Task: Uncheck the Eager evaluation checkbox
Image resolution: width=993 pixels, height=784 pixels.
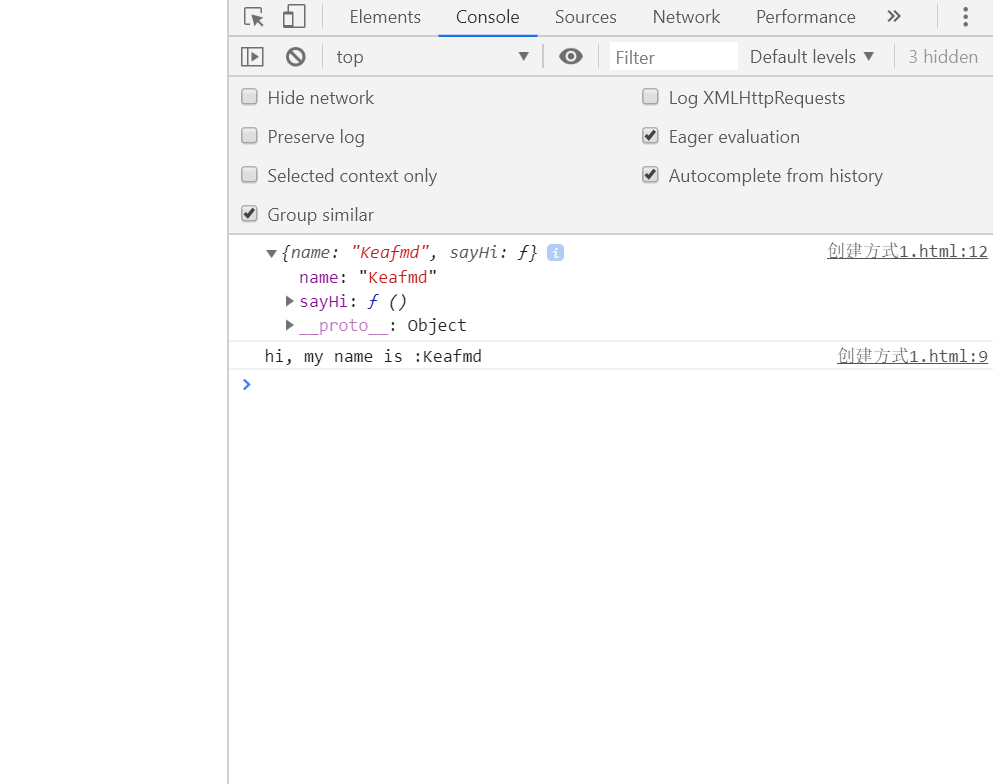Action: coord(650,136)
